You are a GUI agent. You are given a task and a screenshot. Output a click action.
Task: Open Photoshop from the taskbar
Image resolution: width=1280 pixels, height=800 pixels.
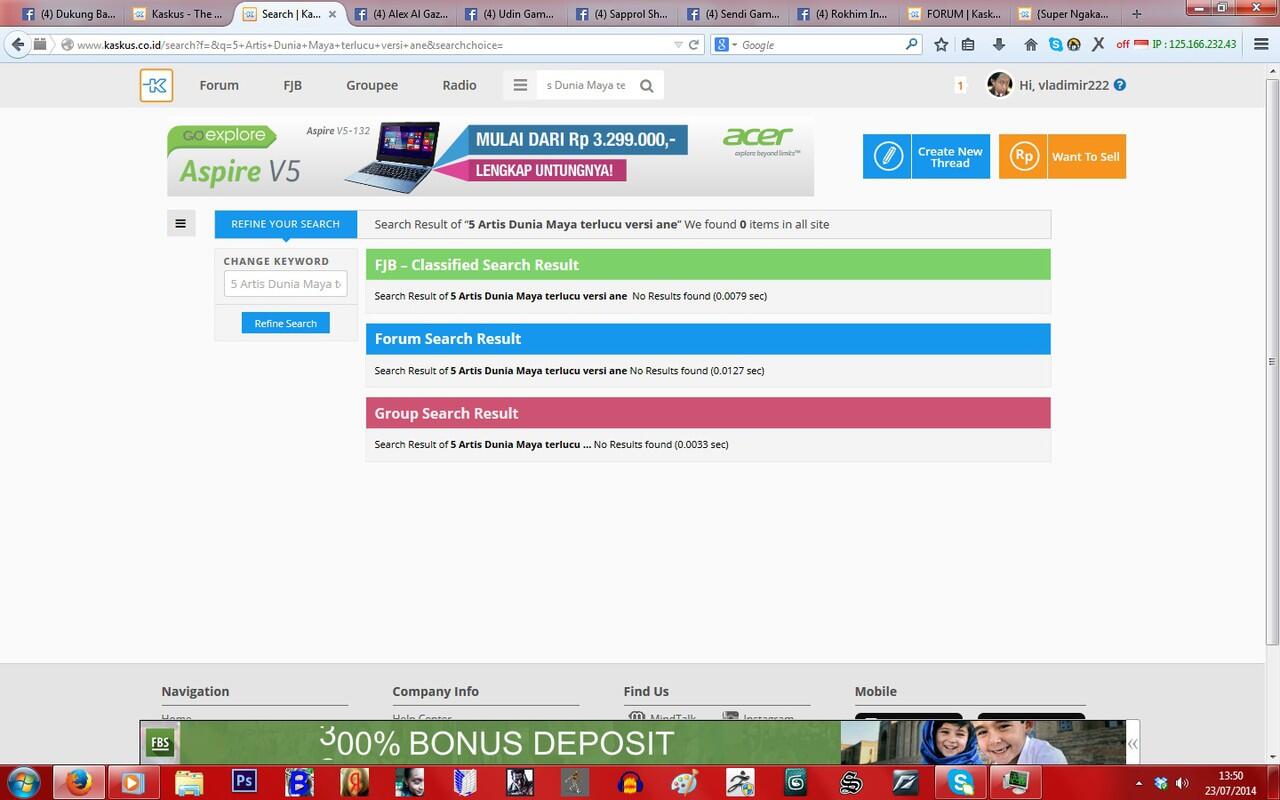tap(244, 782)
